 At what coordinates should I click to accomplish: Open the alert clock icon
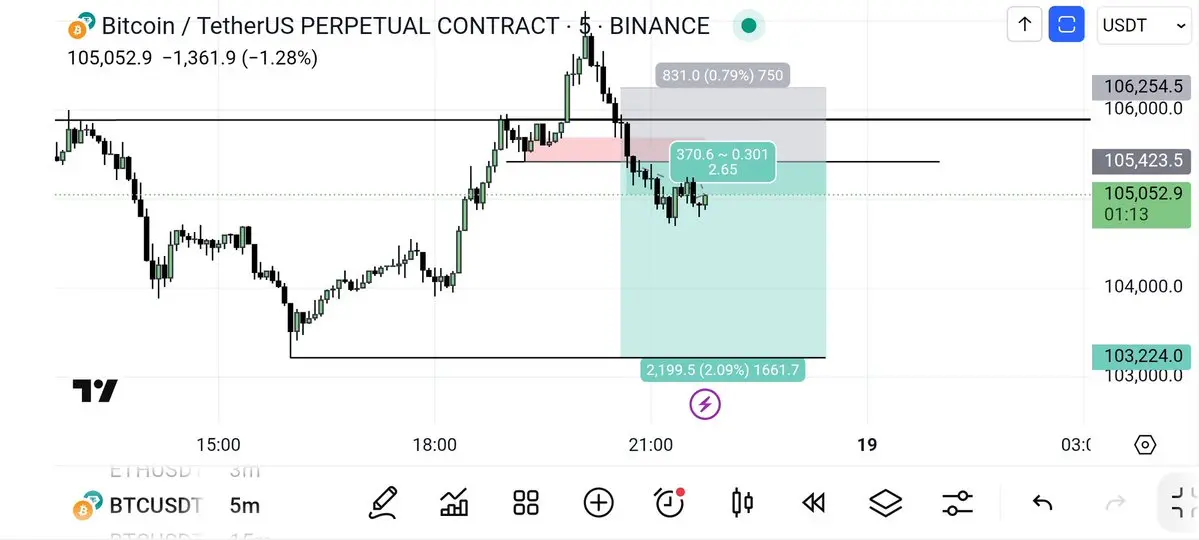[x=670, y=503]
